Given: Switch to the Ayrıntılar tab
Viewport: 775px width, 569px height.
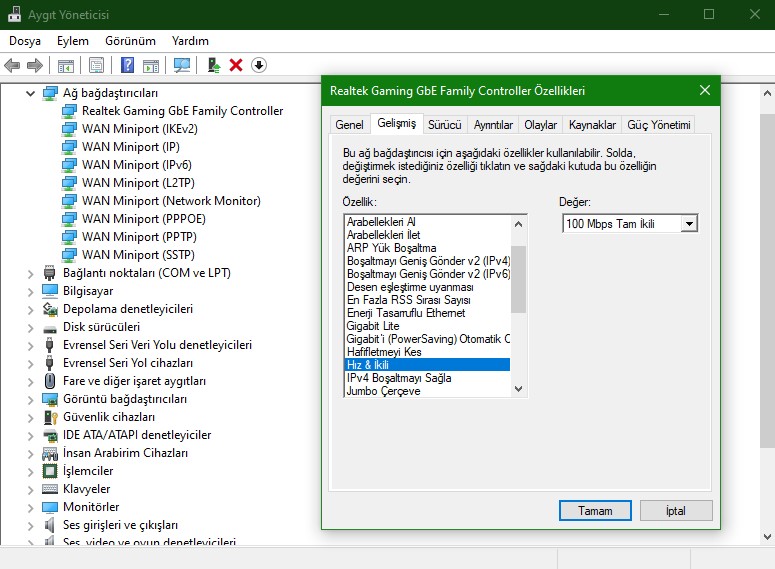Looking at the screenshot, I should 493,125.
